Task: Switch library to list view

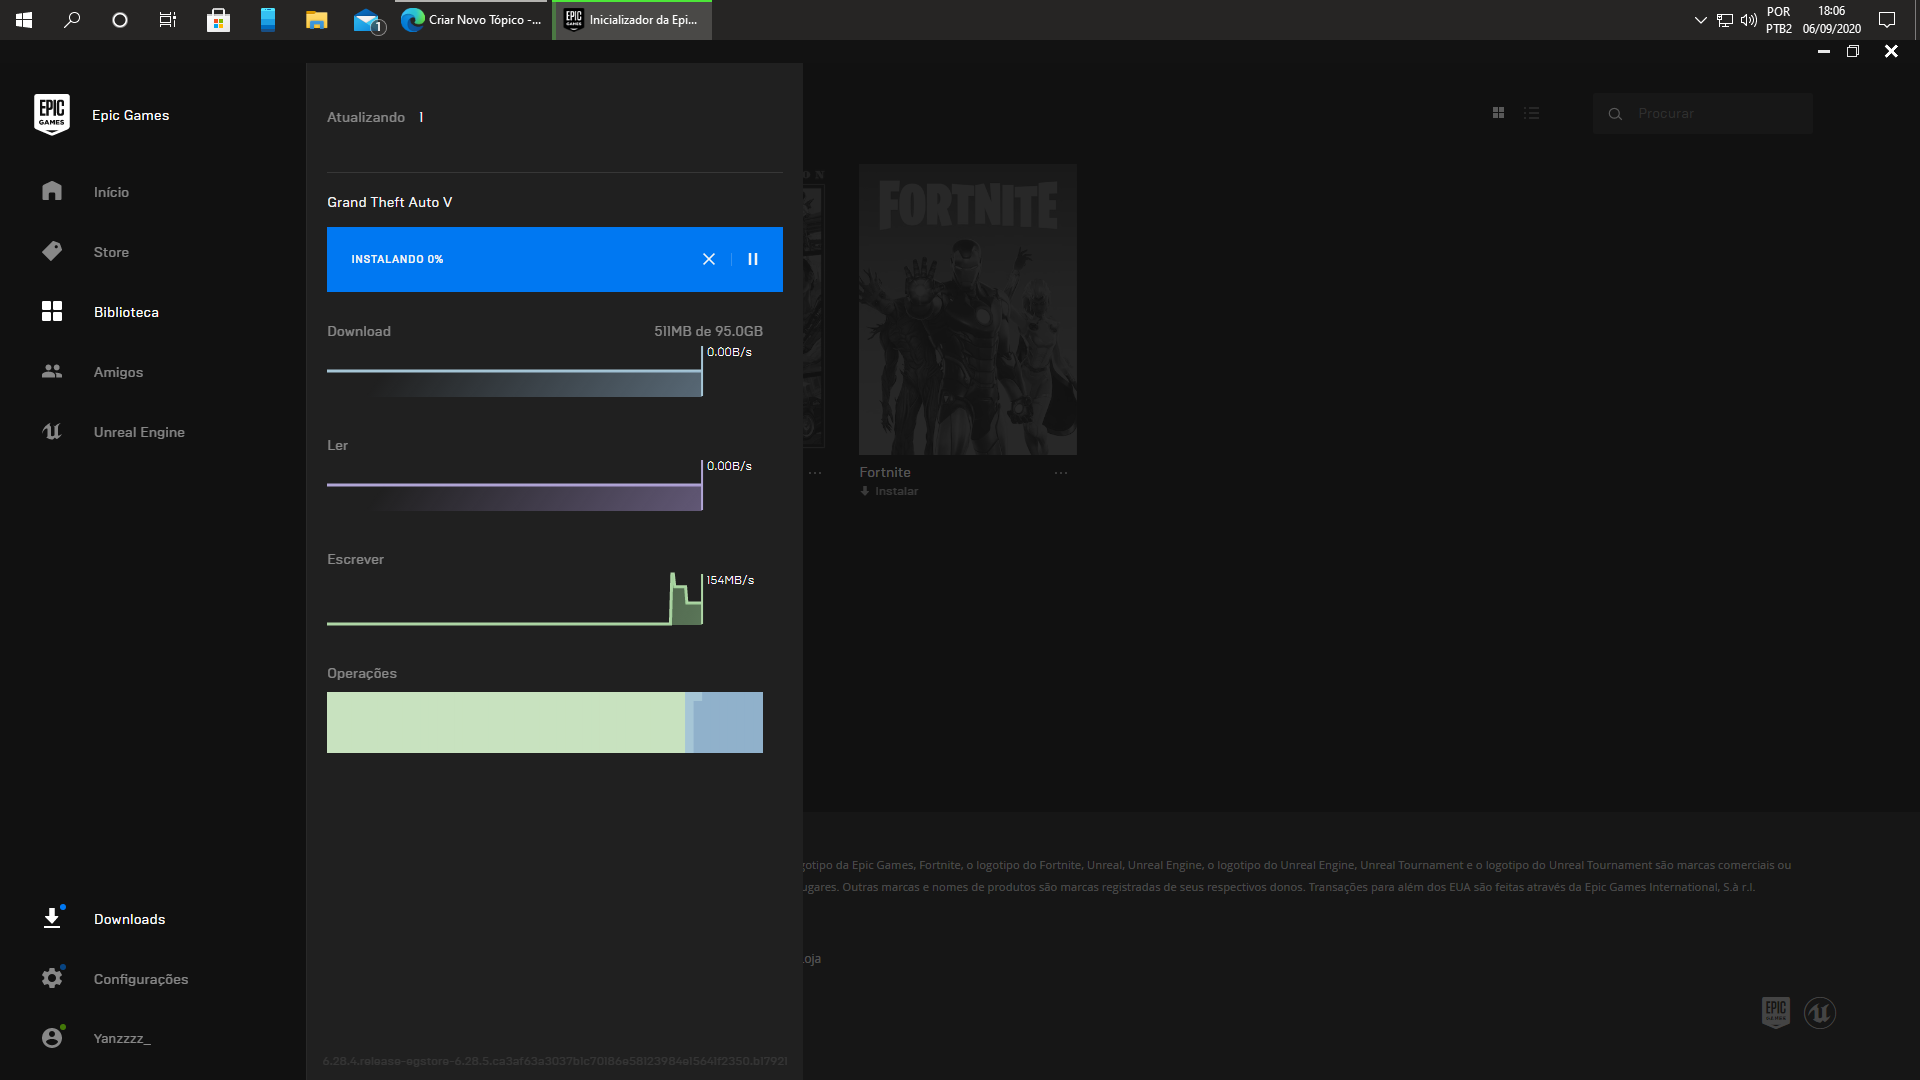Action: (1531, 113)
